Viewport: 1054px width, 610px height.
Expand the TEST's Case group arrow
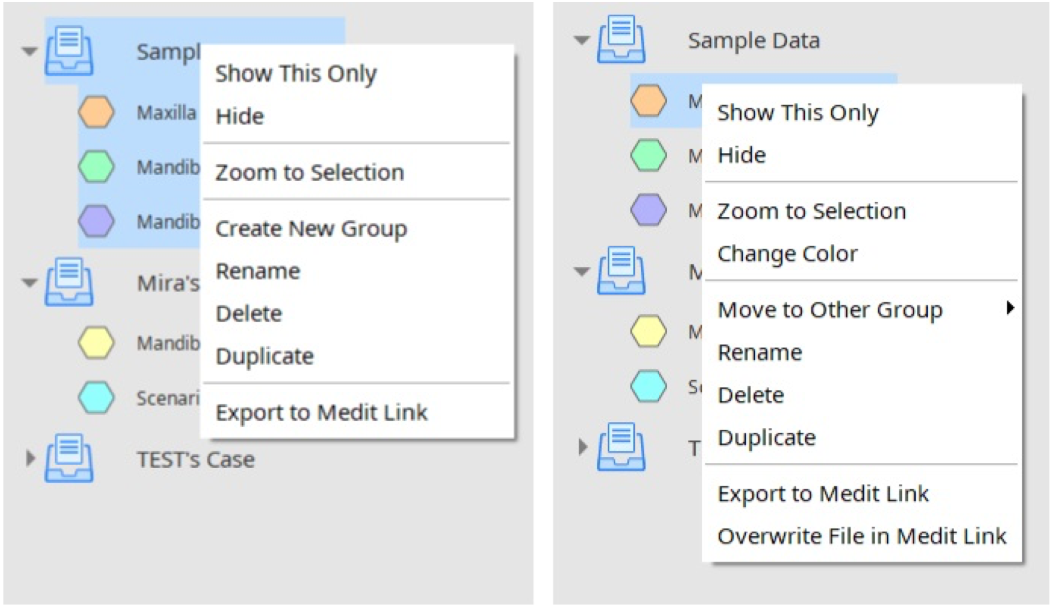[30, 459]
